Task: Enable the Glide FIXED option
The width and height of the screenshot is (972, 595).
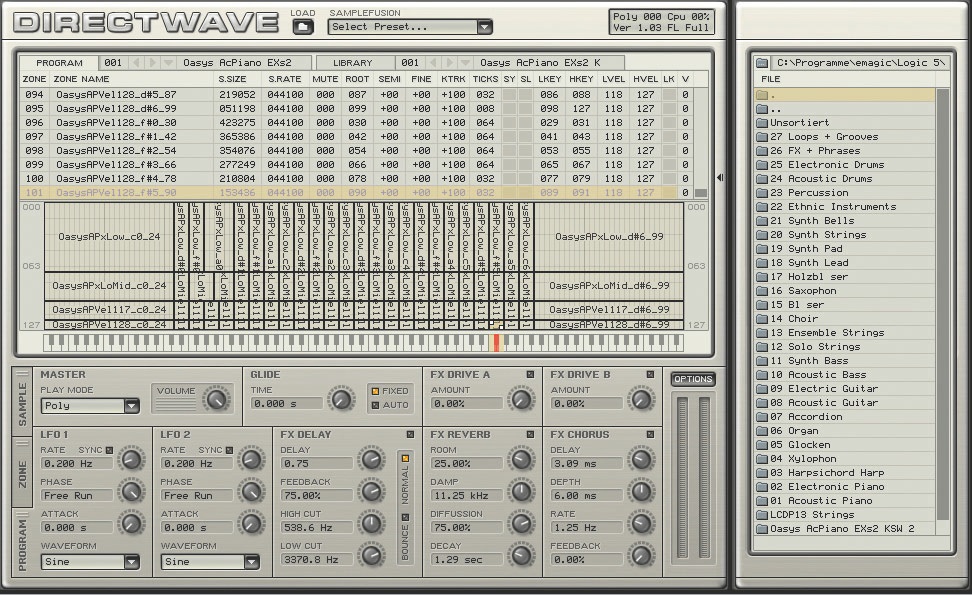Action: 375,391
